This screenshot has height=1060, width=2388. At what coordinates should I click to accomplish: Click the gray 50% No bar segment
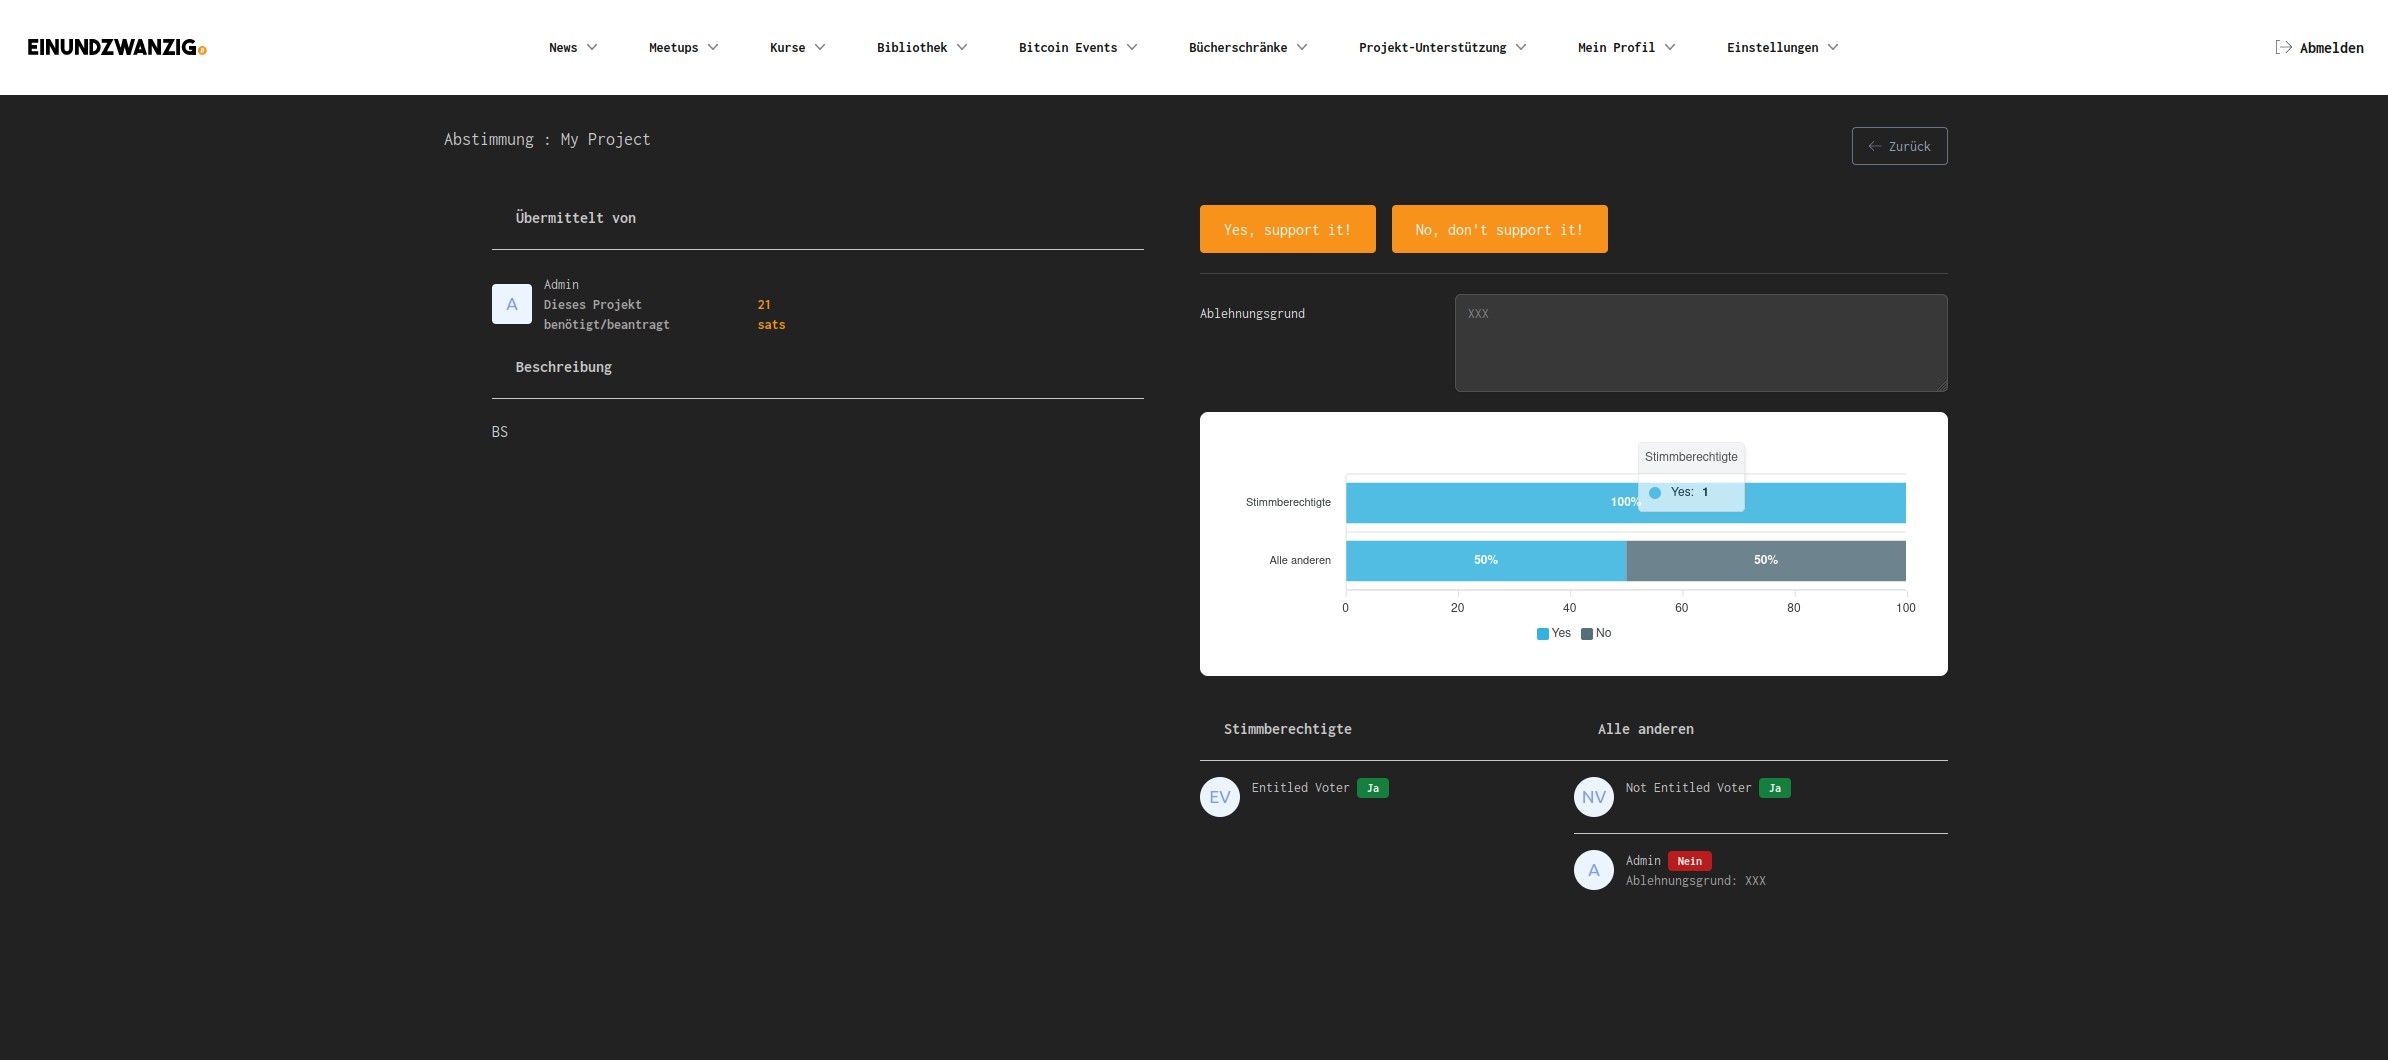pos(1765,560)
